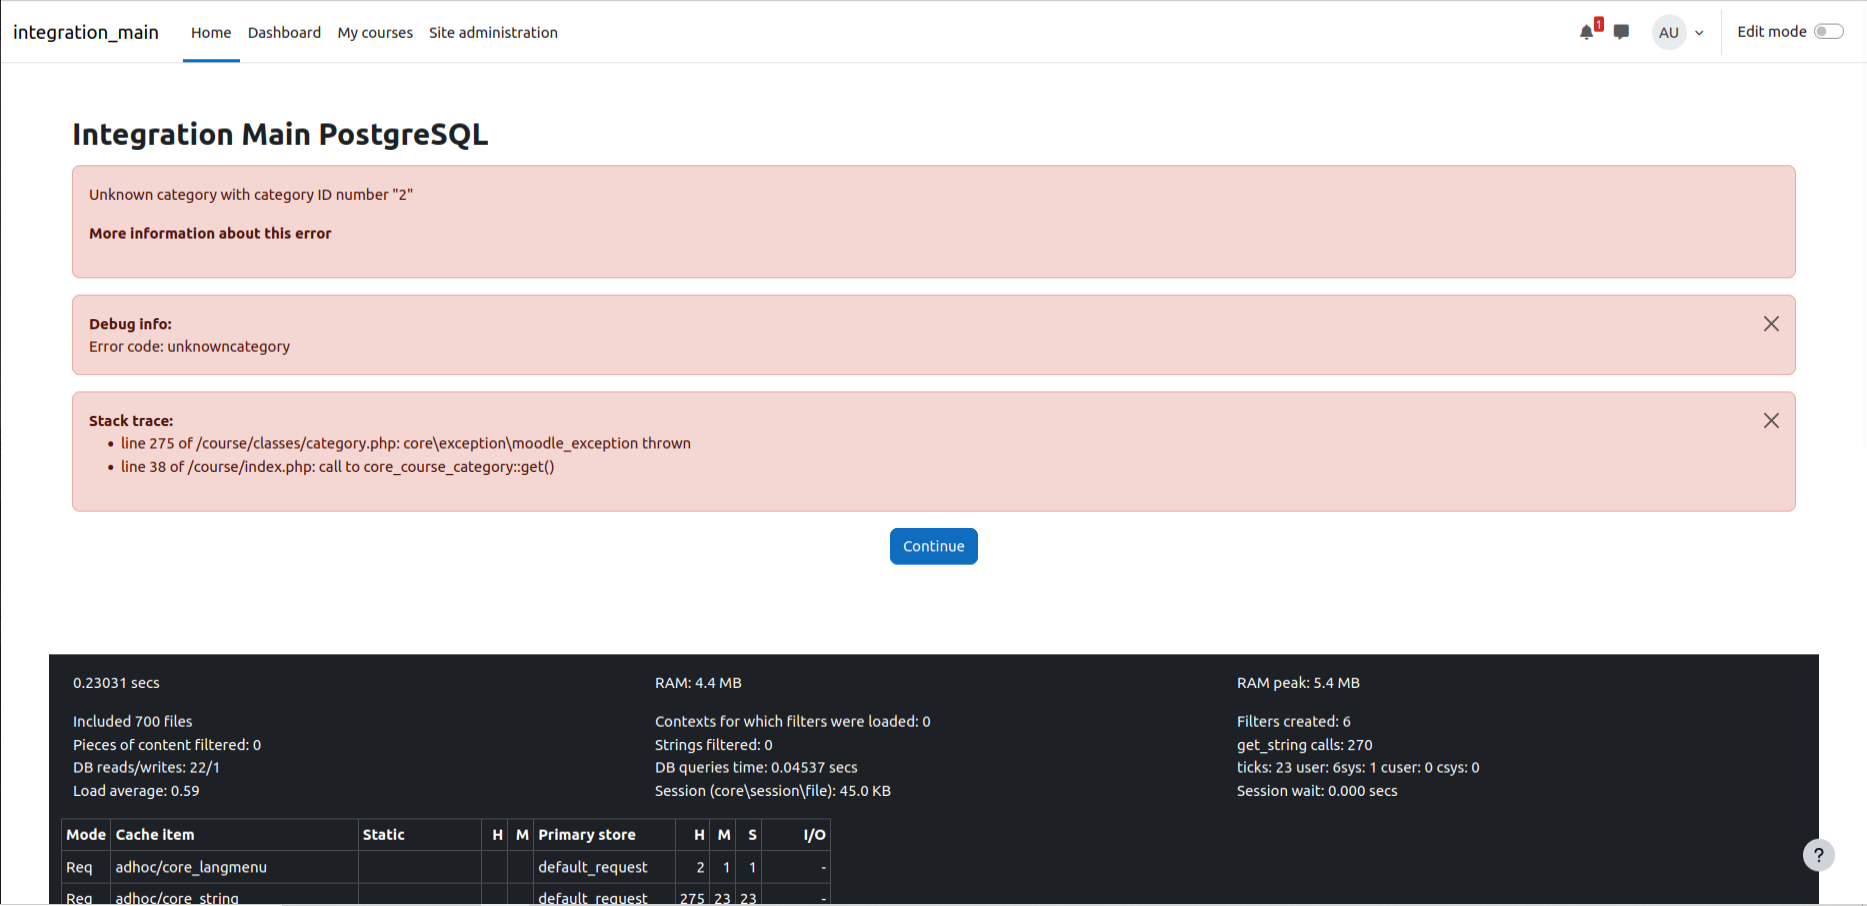Click the Strings filtered: 0 stat
This screenshot has height=906, width=1867.
pos(714,745)
